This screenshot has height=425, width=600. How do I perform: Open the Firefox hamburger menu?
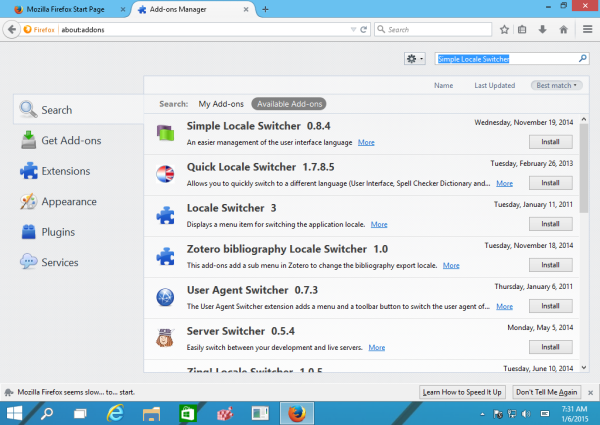tap(588, 29)
